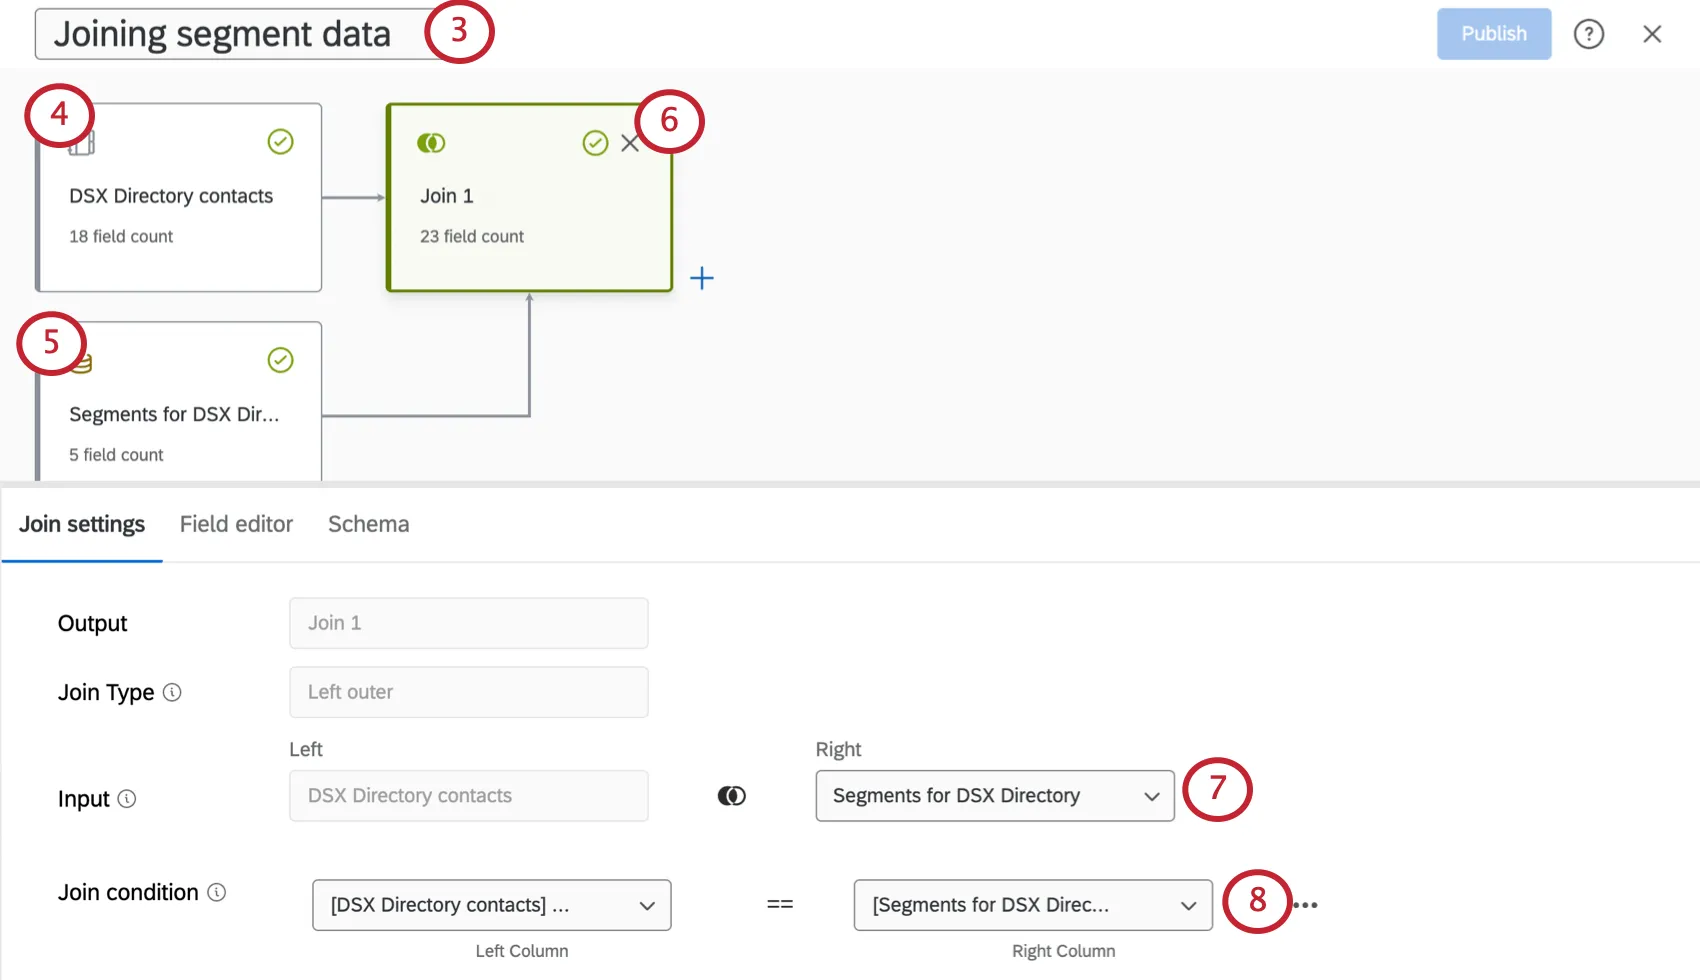This screenshot has width=1700, height=980.
Task: Add a new node with plus icon
Action: [x=702, y=278]
